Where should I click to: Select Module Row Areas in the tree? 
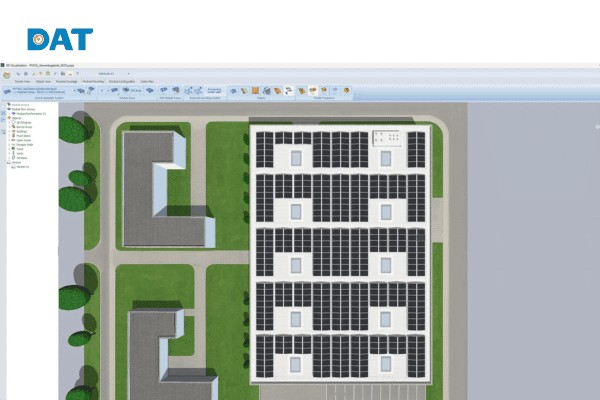[23, 109]
